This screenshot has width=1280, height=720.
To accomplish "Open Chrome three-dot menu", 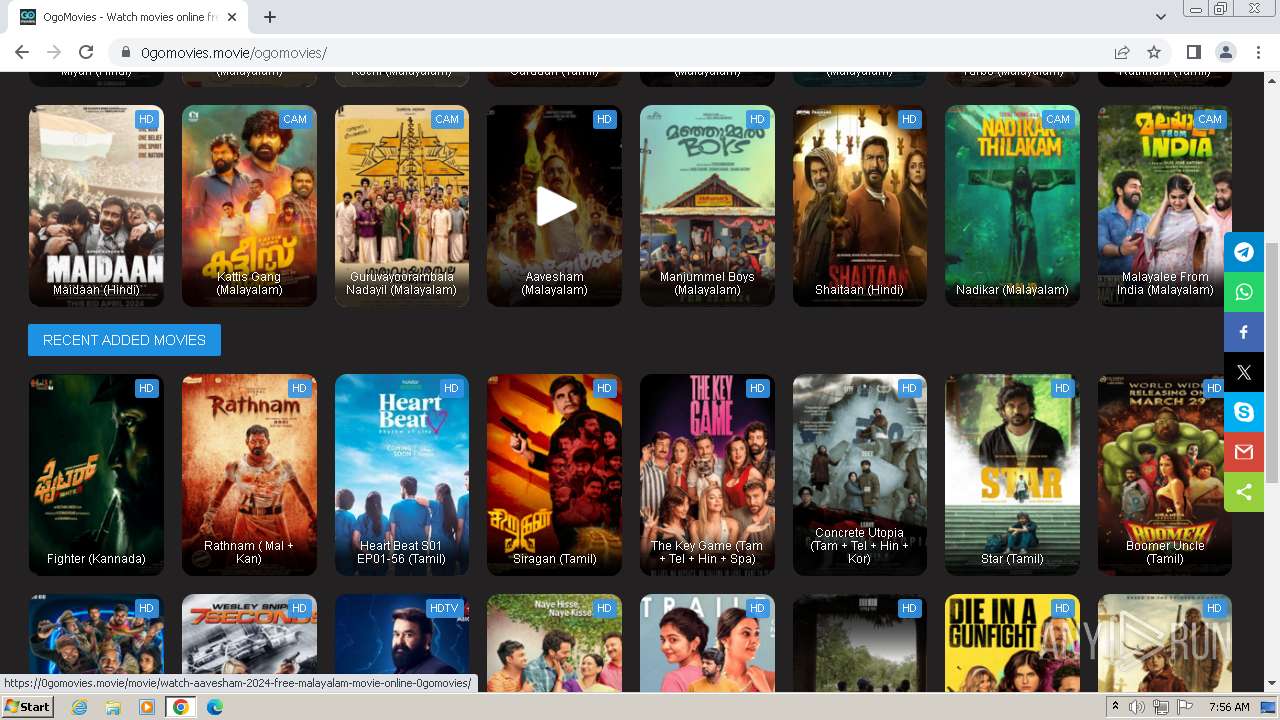I will (1257, 52).
